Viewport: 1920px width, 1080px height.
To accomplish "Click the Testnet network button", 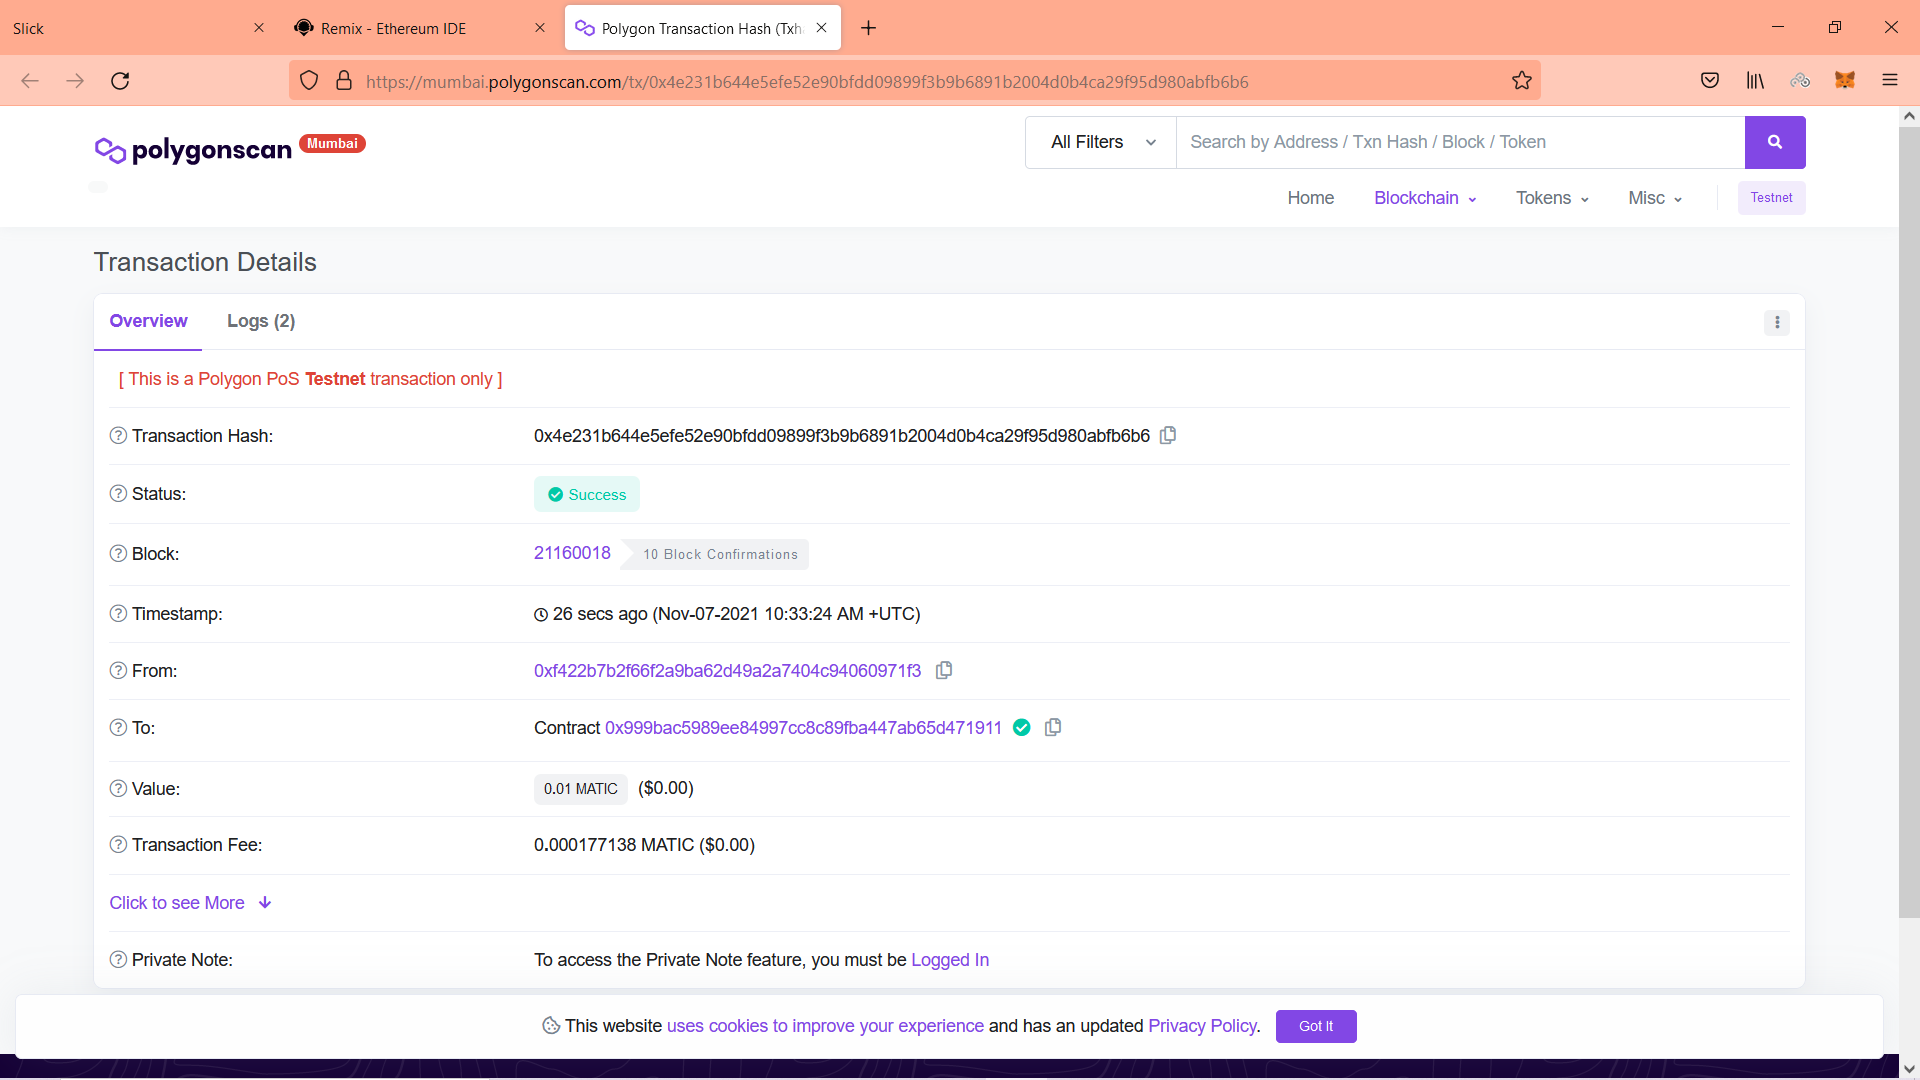I will click(x=1770, y=198).
